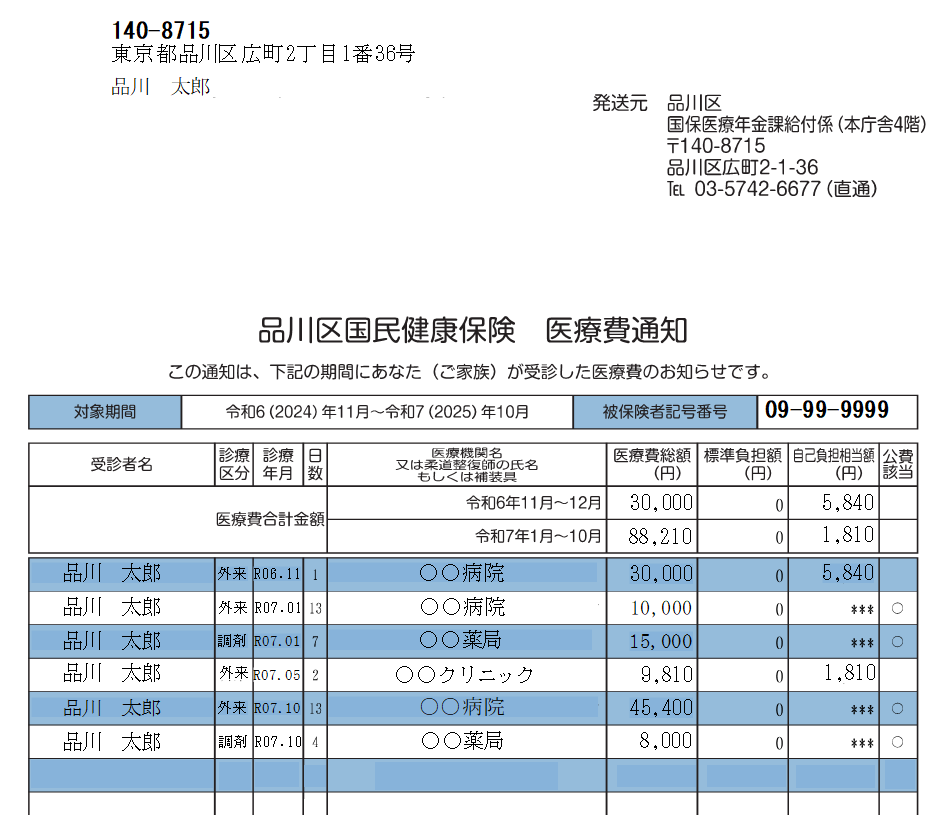Select the 医療費総額 column header
947x815 pixels.
pyautogui.click(x=651, y=464)
